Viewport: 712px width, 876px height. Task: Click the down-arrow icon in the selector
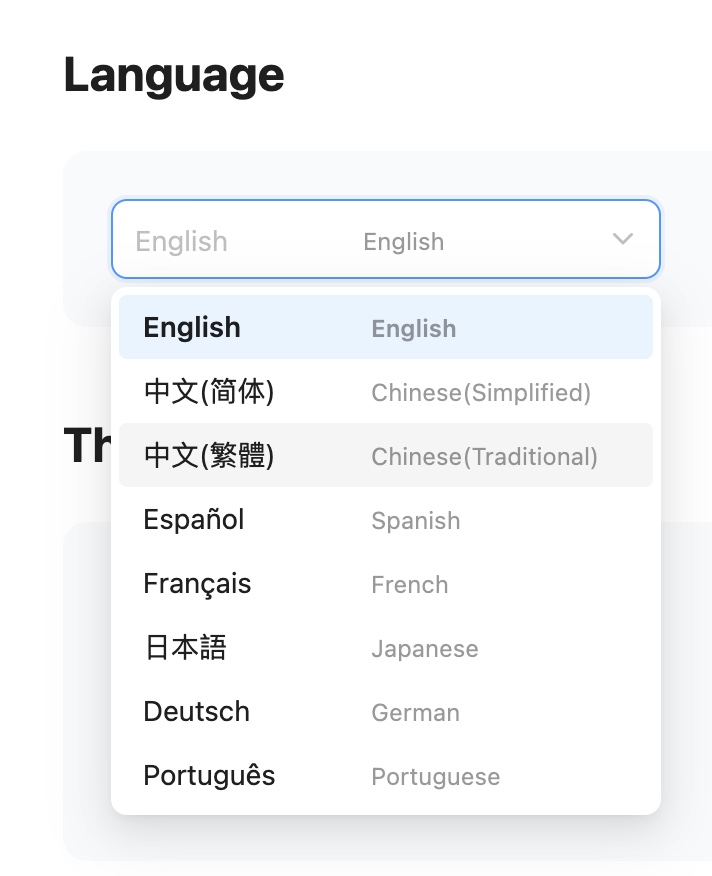click(622, 239)
